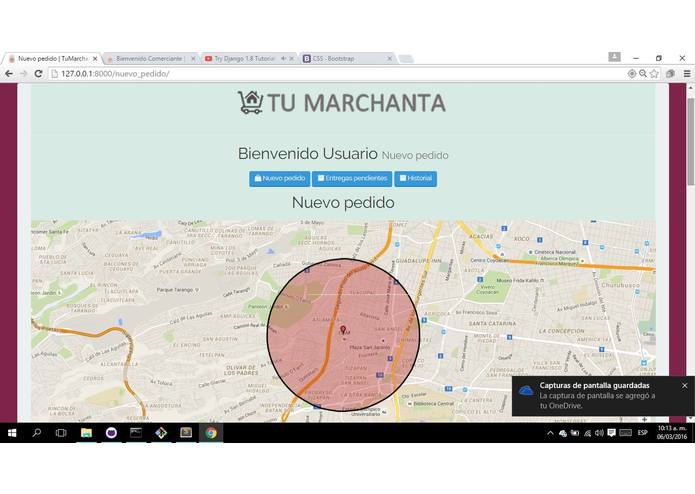Open the purple cat app on taskbar
Image resolution: width=695 pixels, height=494 pixels.
[x=111, y=433]
